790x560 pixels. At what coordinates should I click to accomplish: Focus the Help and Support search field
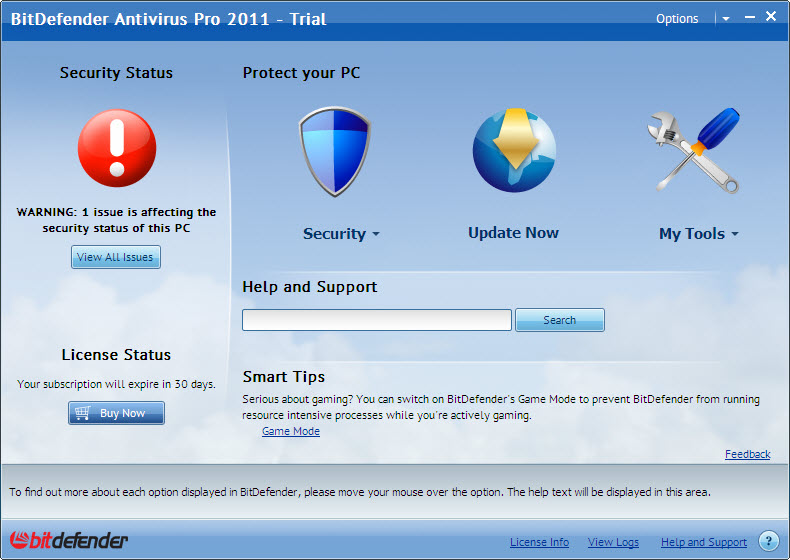tap(377, 320)
